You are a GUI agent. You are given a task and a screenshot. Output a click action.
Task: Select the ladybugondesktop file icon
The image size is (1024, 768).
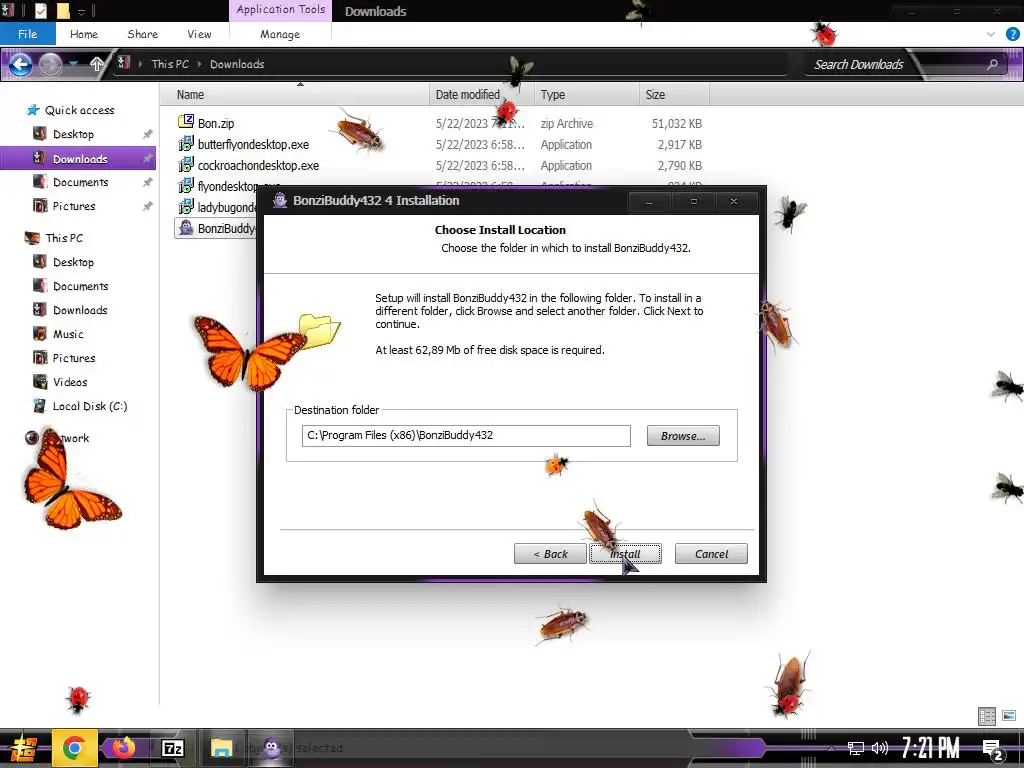(x=186, y=207)
